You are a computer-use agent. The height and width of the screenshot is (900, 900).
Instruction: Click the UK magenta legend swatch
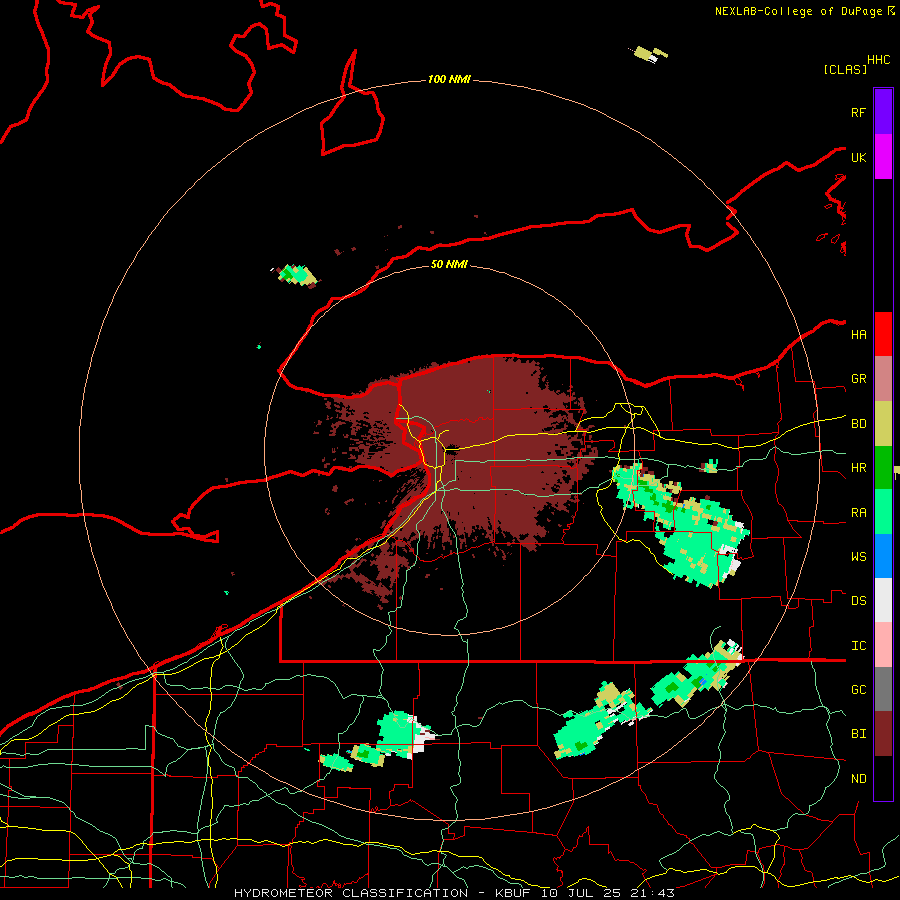883,157
